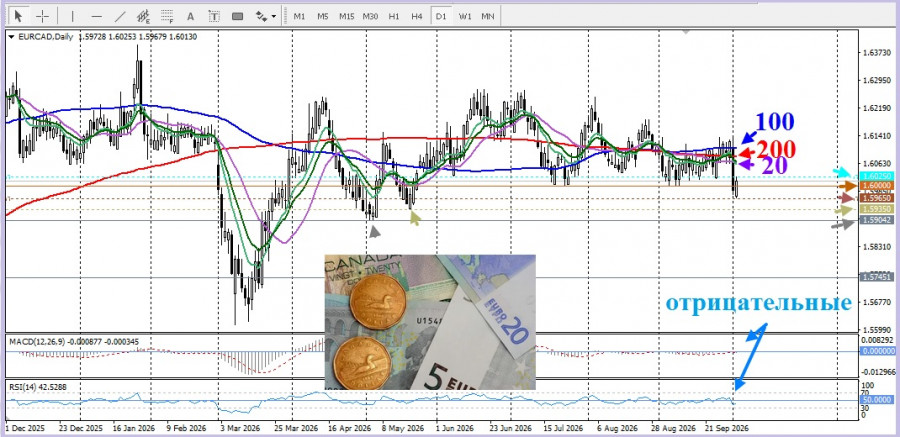Switch to M15 timeframe
Viewport: 900px width, 437px height.
tap(346, 16)
